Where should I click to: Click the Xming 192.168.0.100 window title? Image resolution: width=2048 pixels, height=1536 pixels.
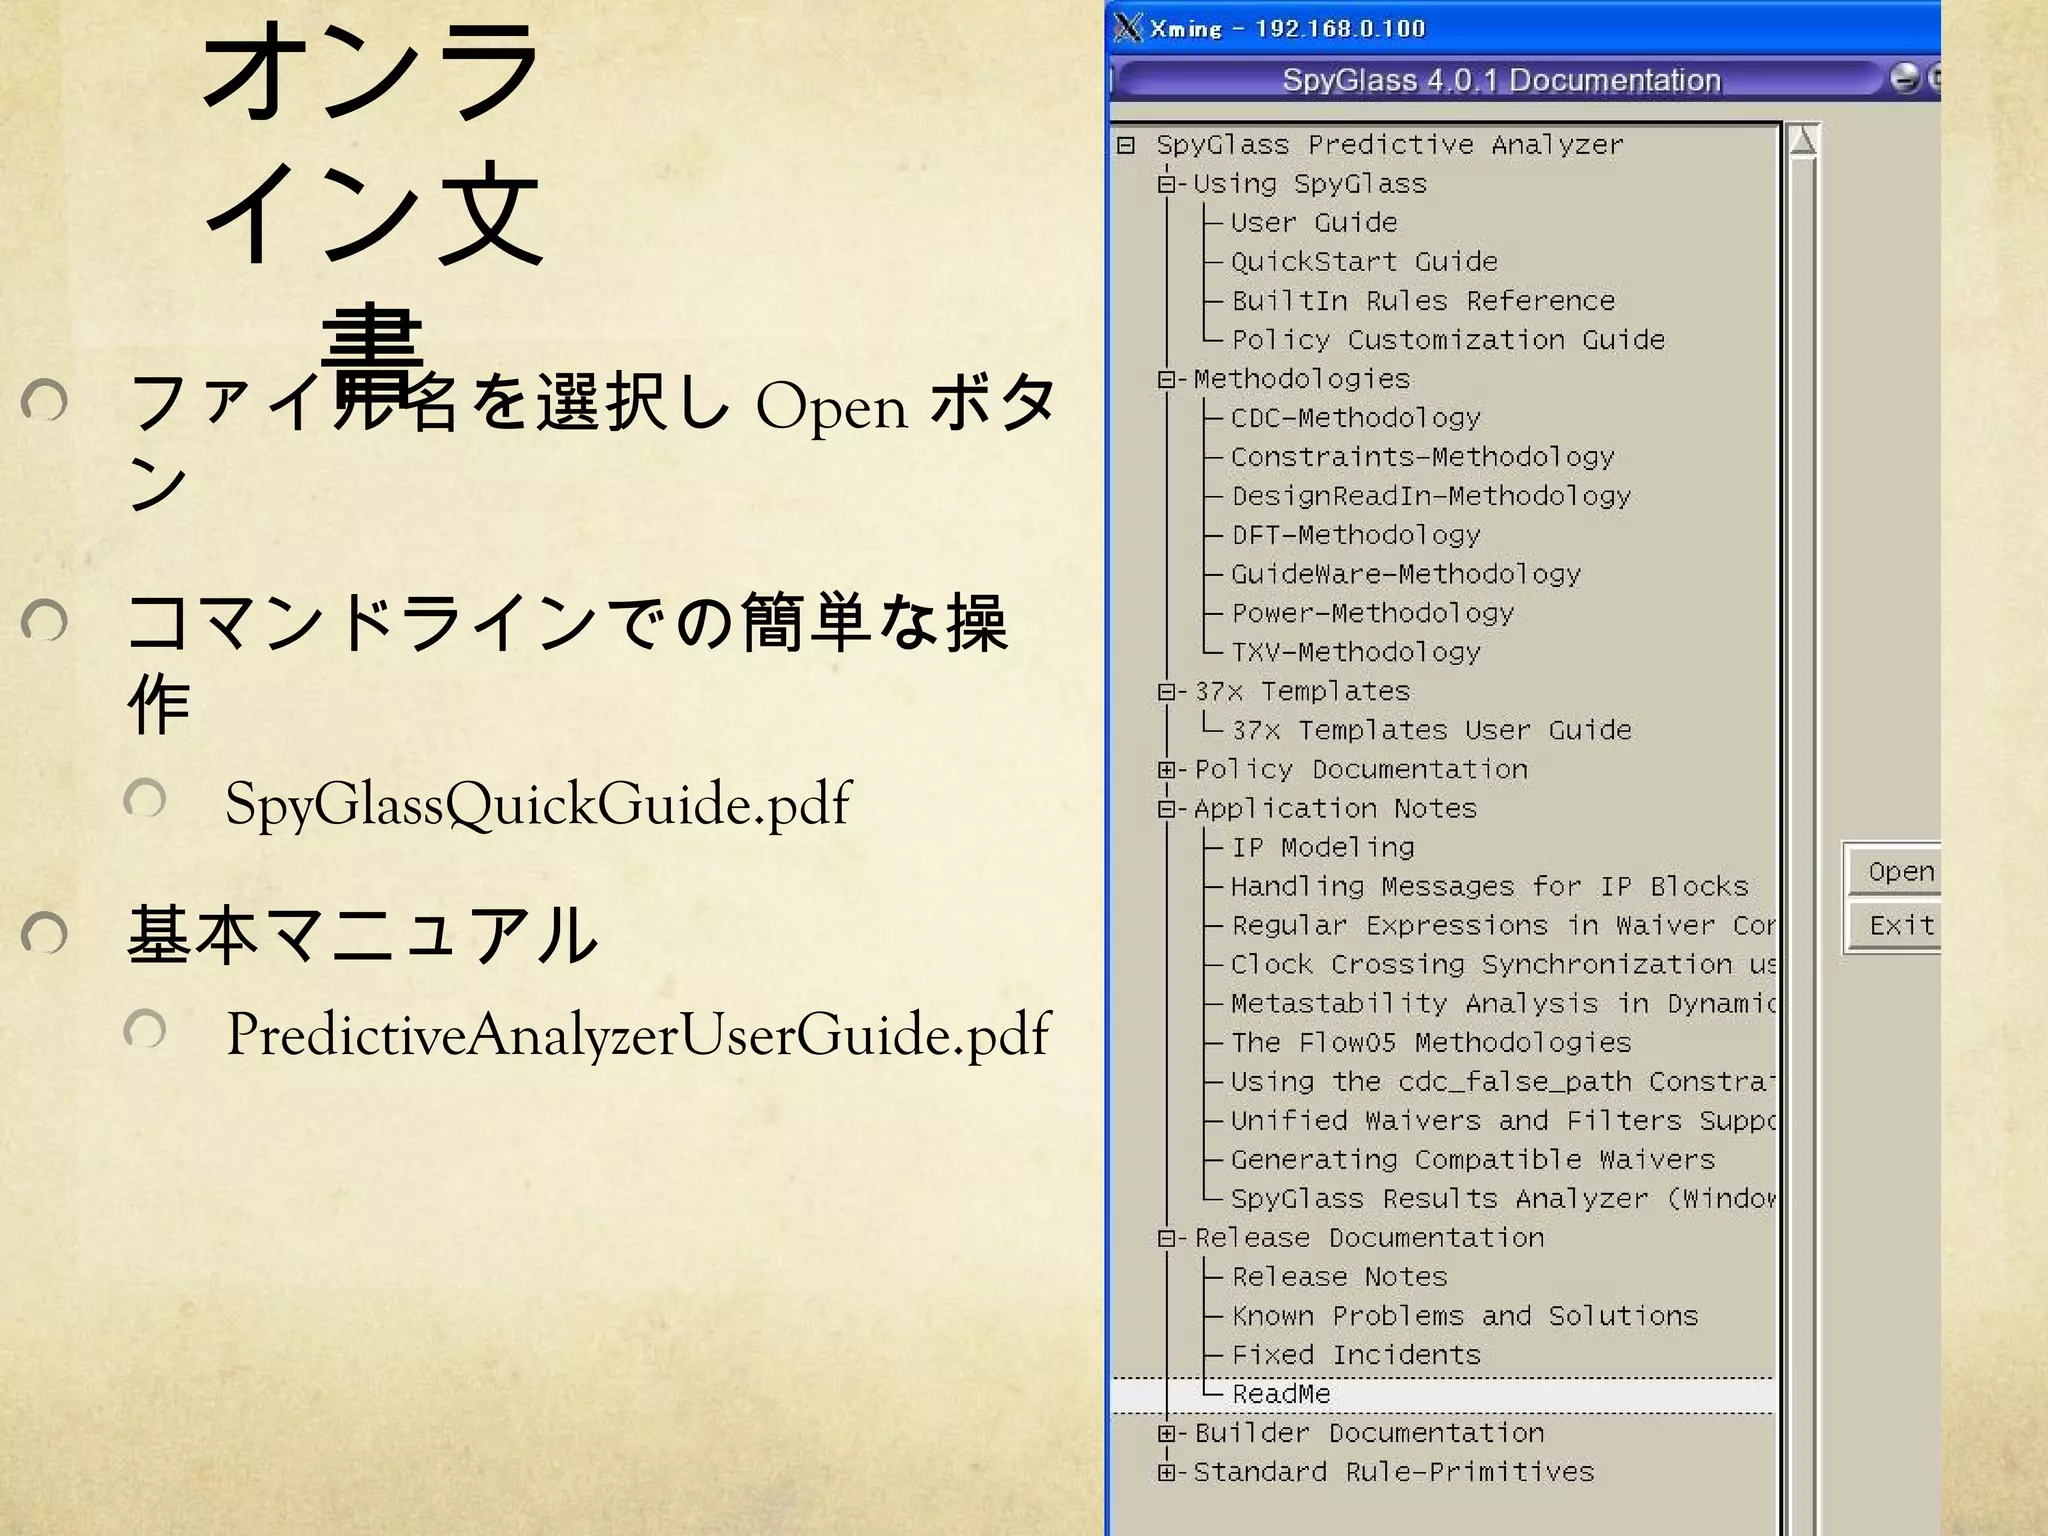click(x=1287, y=28)
